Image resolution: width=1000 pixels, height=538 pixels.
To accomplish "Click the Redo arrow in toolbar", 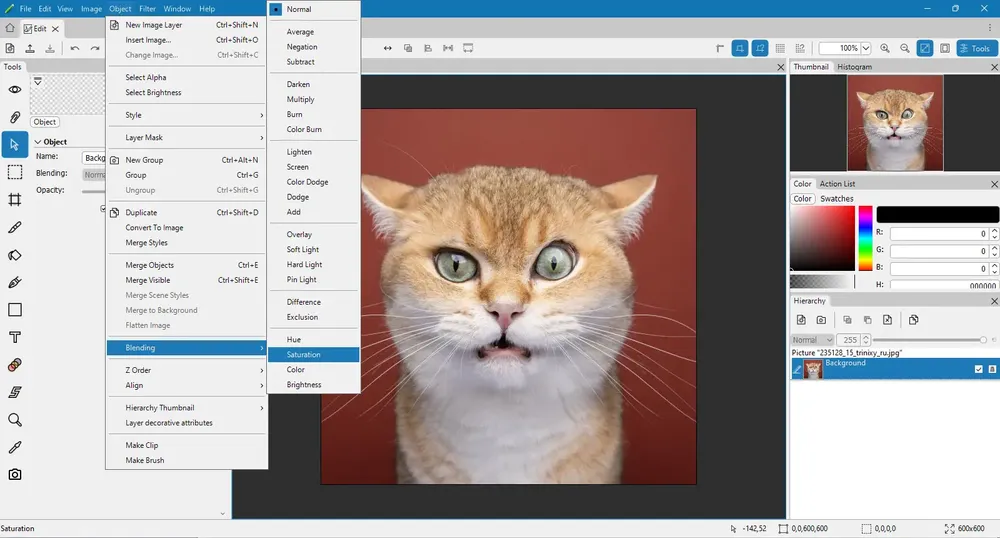I will pyautogui.click(x=95, y=48).
